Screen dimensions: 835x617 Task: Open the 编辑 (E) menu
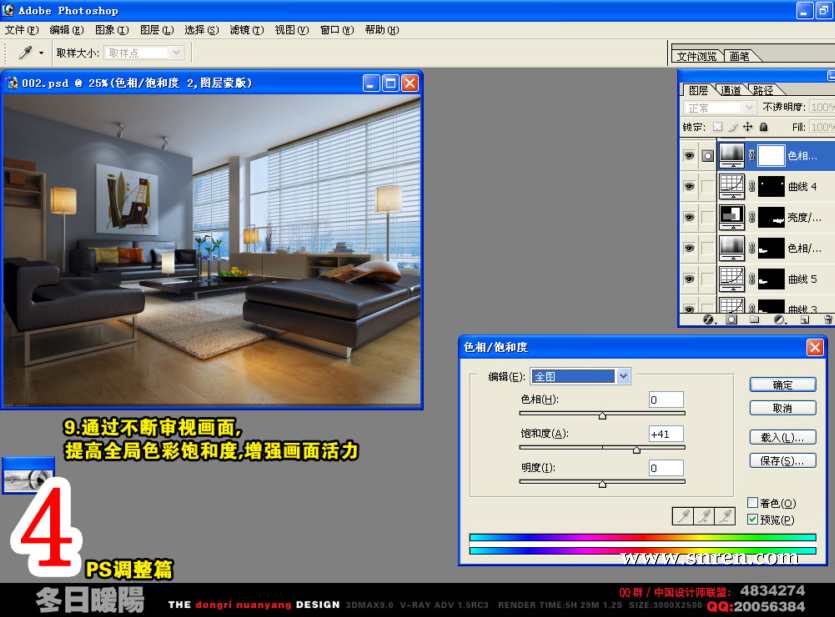67,30
